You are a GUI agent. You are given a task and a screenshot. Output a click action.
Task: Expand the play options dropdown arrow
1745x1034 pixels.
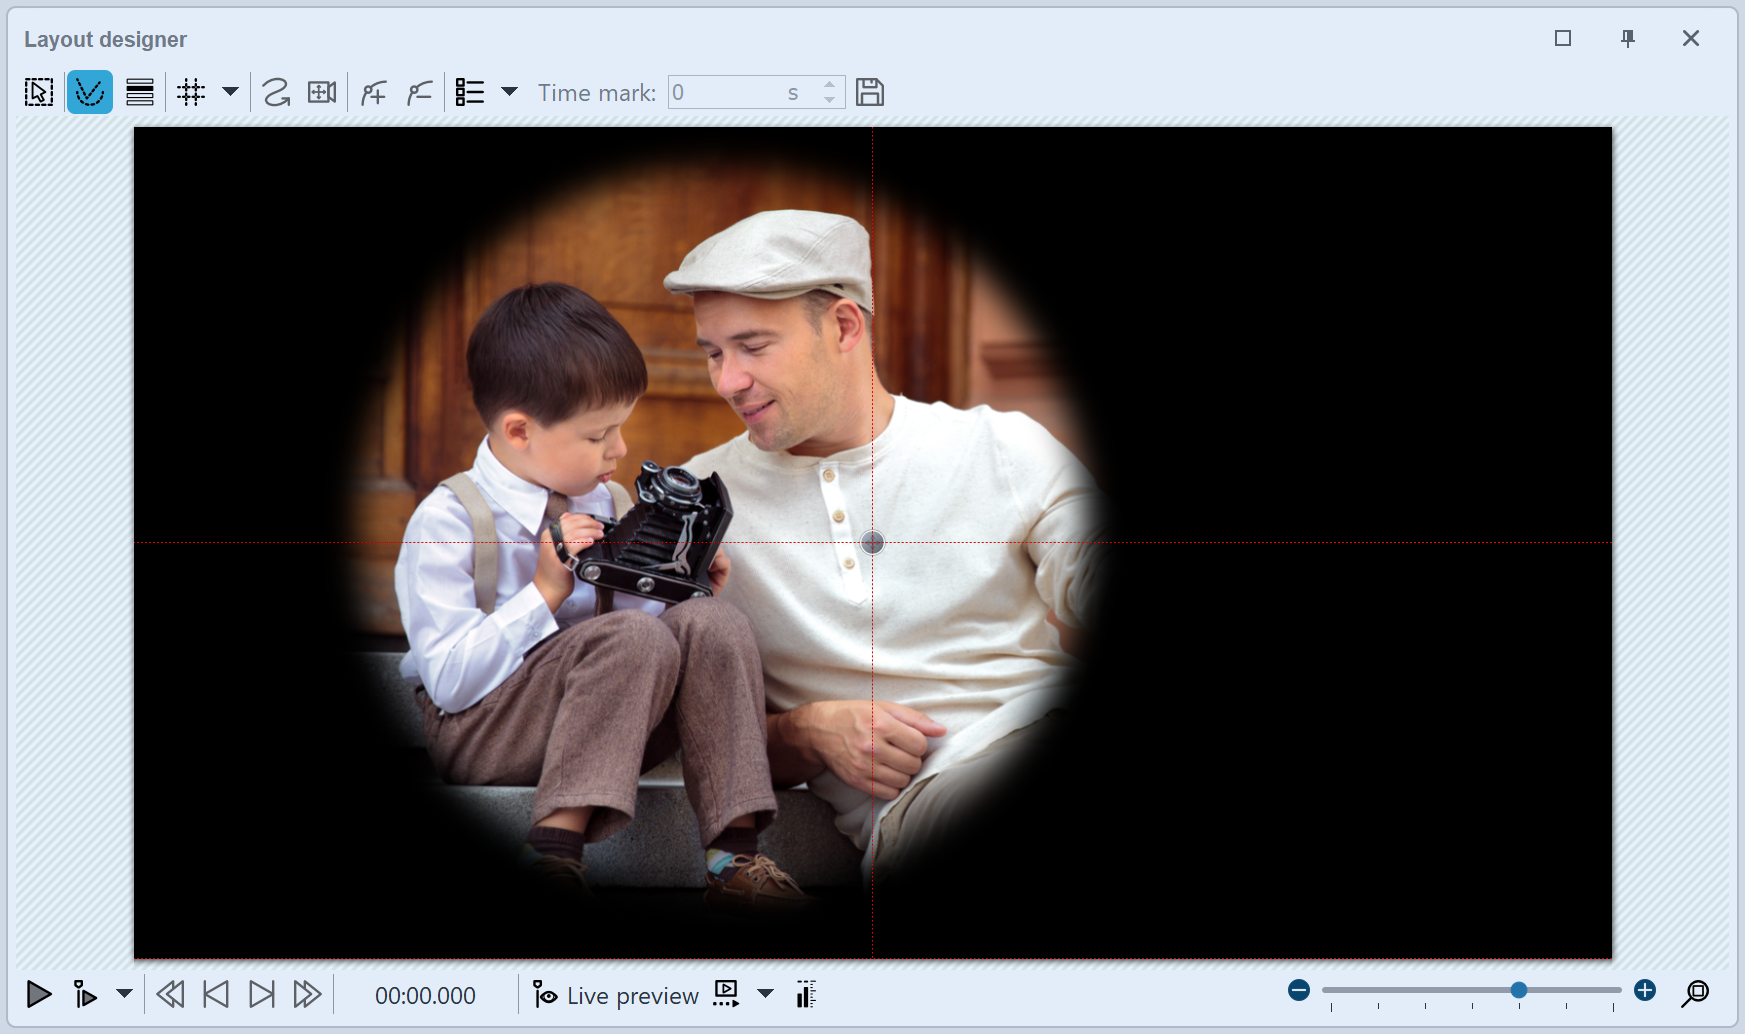tap(124, 994)
